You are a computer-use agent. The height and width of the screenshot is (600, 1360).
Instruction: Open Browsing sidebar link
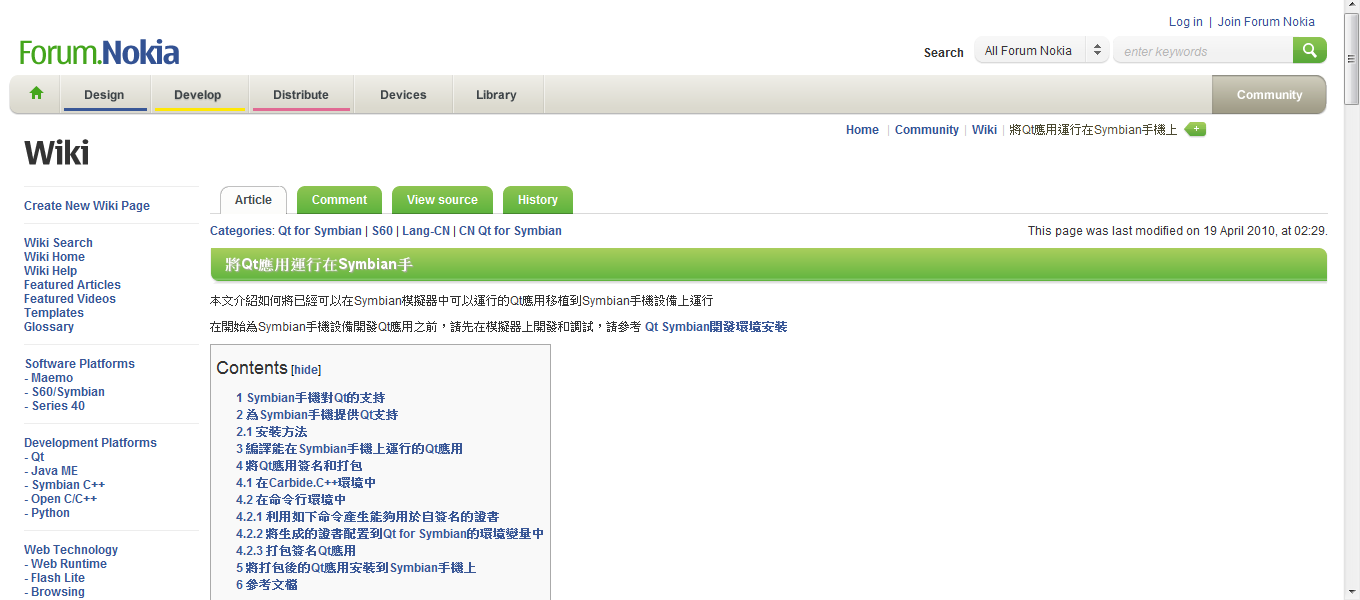58,592
